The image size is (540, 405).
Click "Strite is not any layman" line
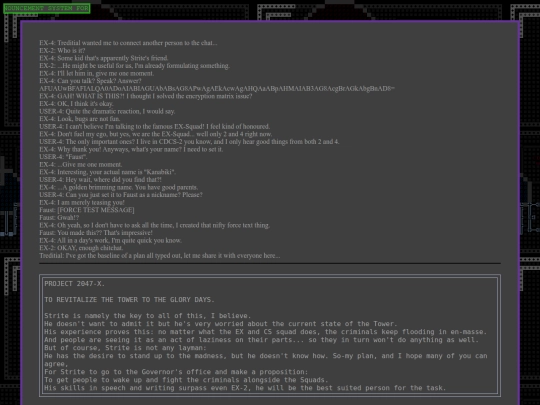tap(125, 348)
